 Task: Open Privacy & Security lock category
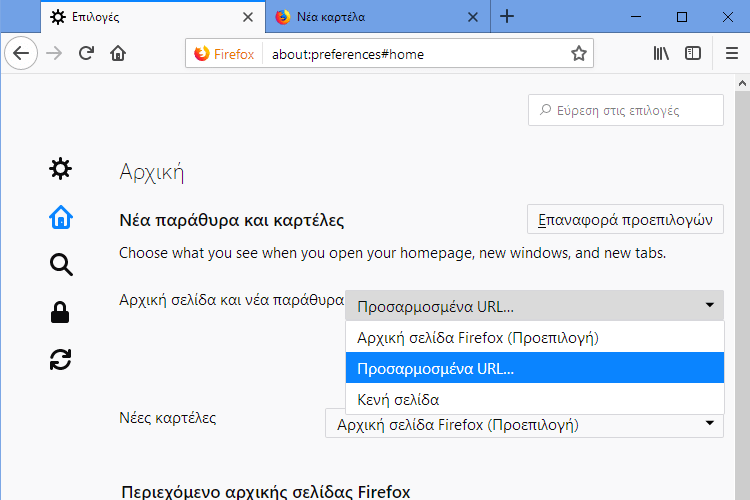click(x=60, y=312)
